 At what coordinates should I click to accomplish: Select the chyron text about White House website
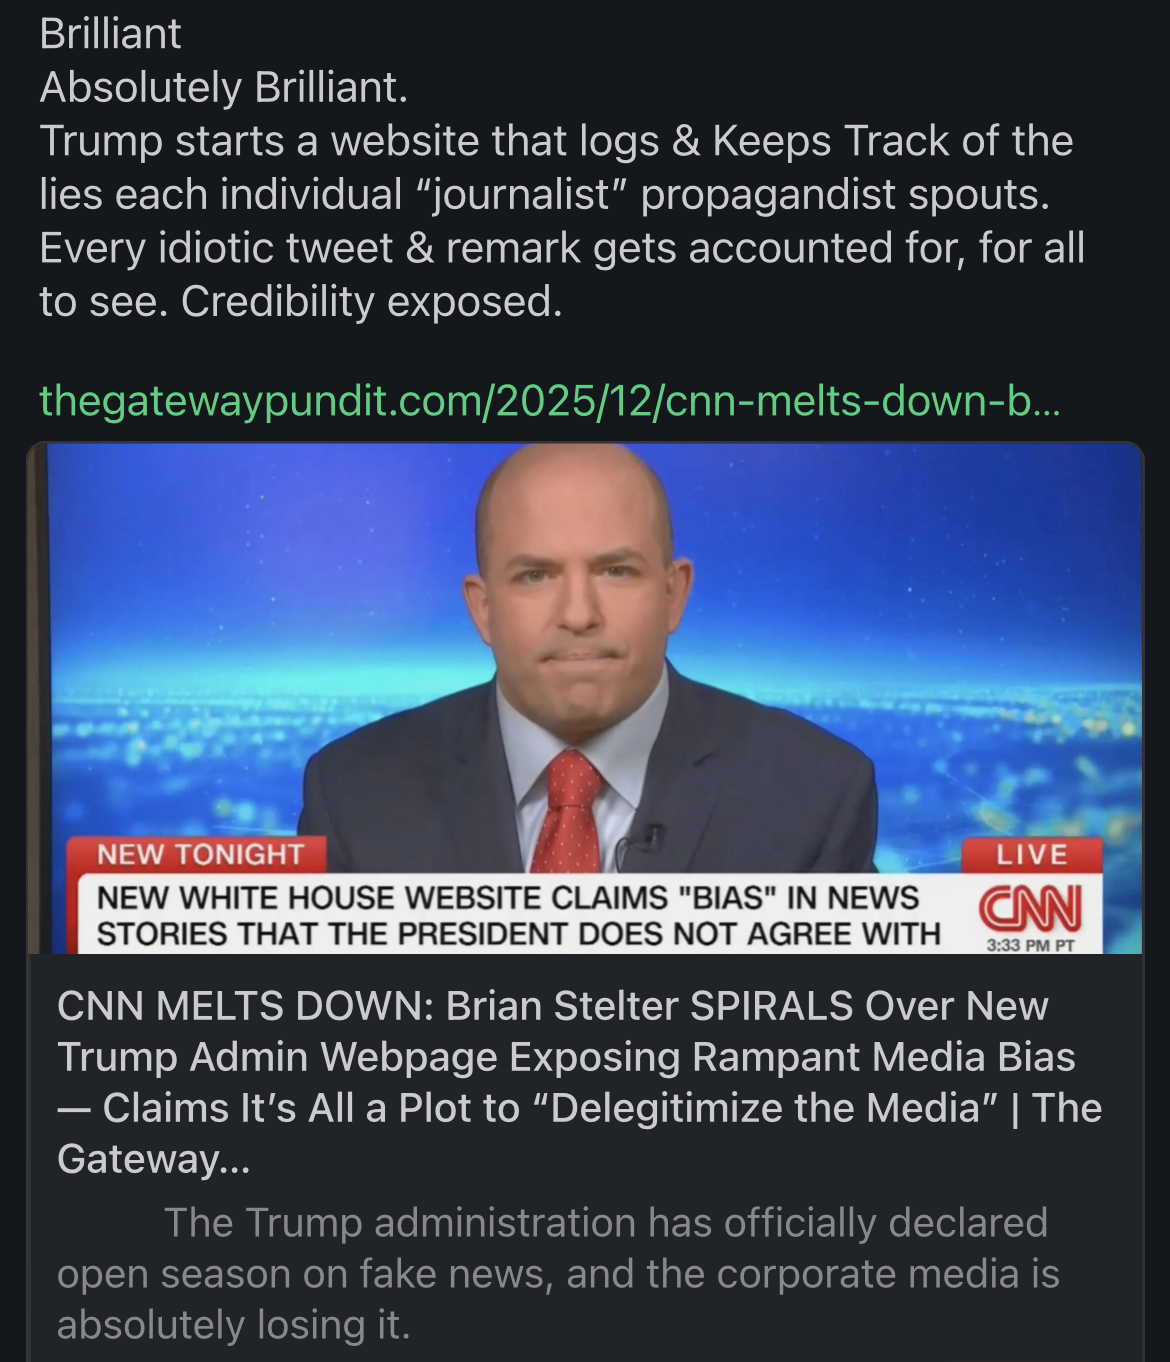pos(518,916)
